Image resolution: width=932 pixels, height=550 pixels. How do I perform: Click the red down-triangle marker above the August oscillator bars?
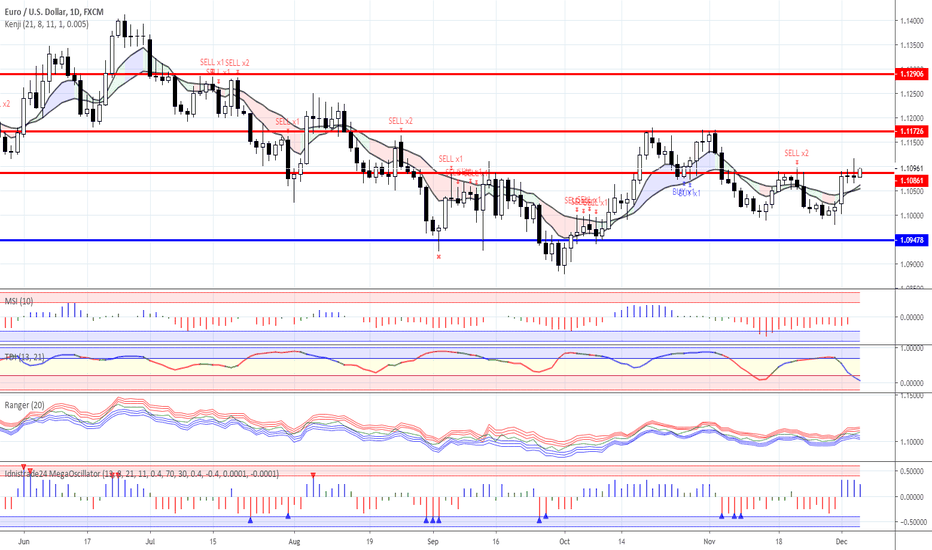click(x=313, y=475)
